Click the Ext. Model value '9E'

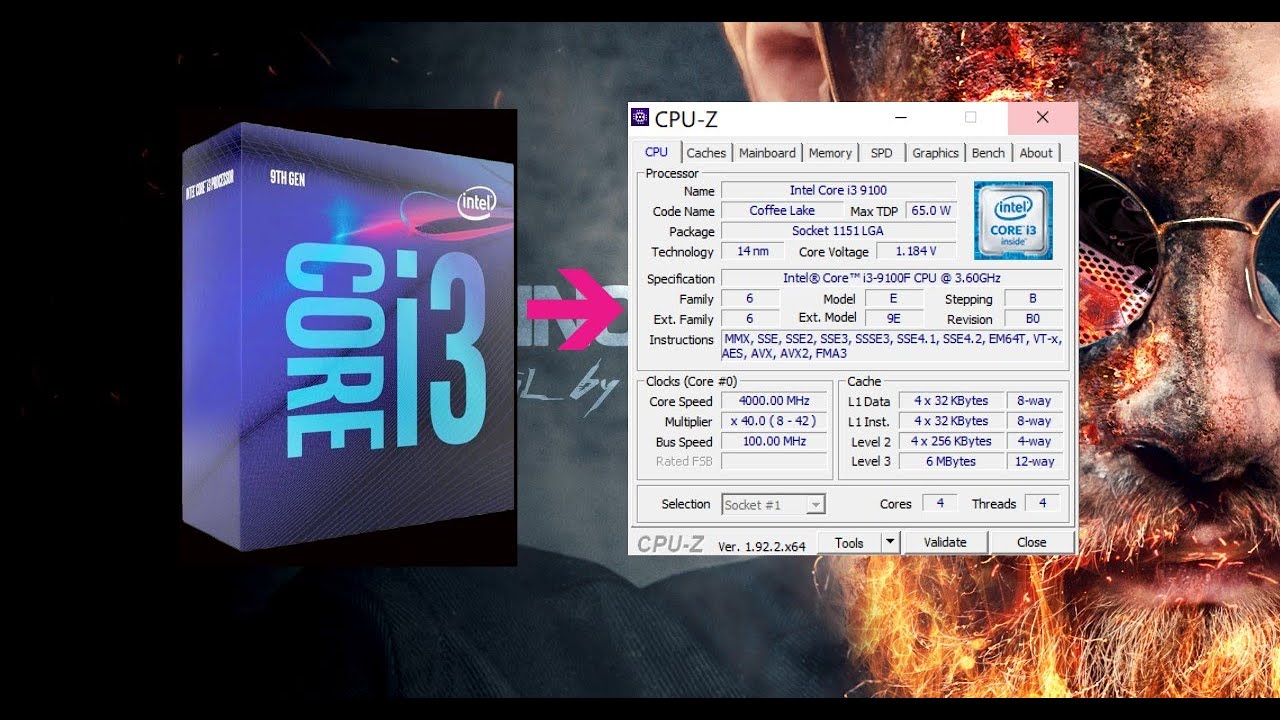[x=893, y=319]
